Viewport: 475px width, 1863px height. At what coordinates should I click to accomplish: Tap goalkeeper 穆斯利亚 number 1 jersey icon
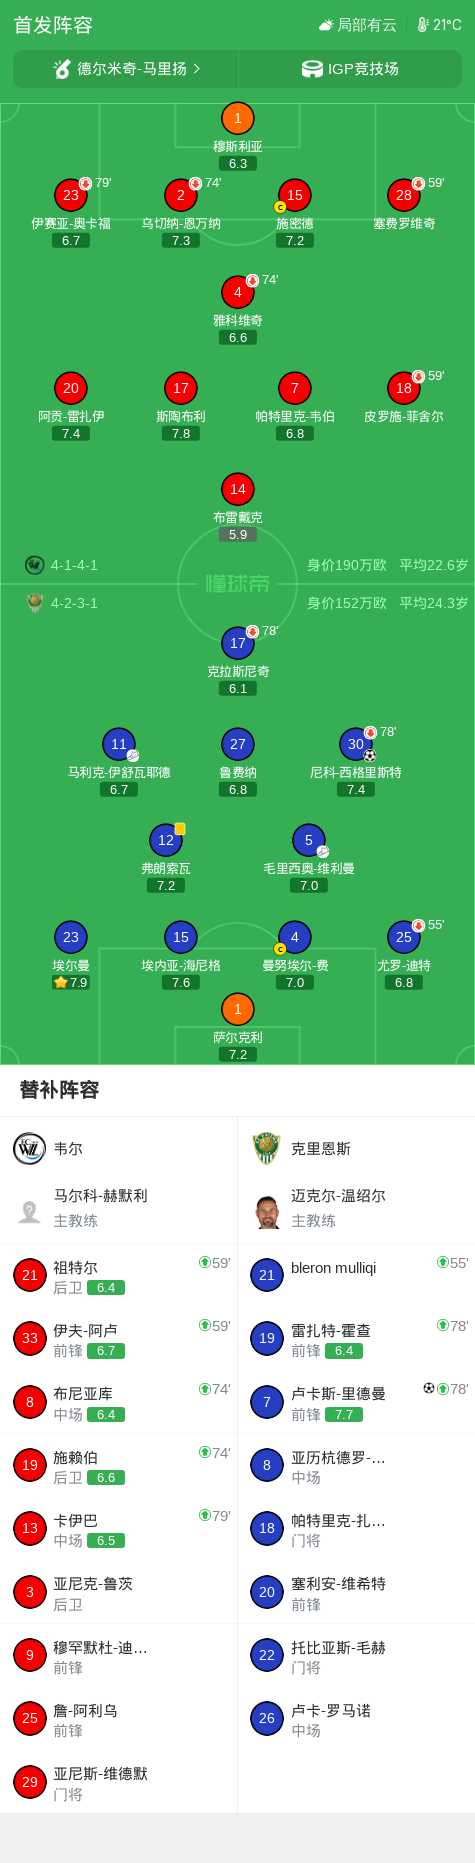coord(237,118)
